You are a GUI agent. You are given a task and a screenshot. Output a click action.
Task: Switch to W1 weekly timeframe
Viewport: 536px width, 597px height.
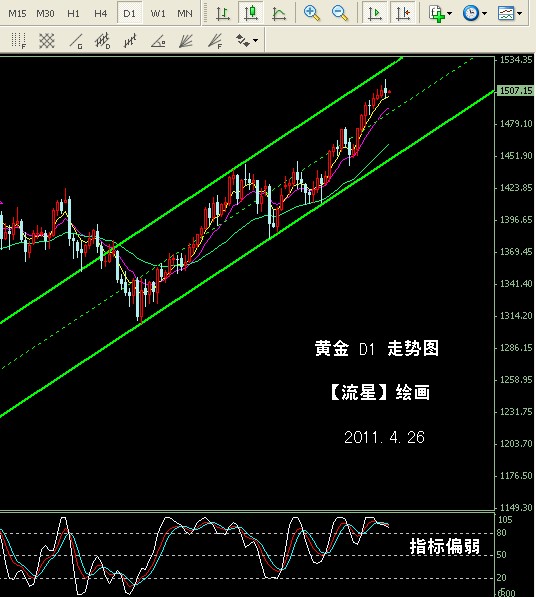click(x=158, y=14)
